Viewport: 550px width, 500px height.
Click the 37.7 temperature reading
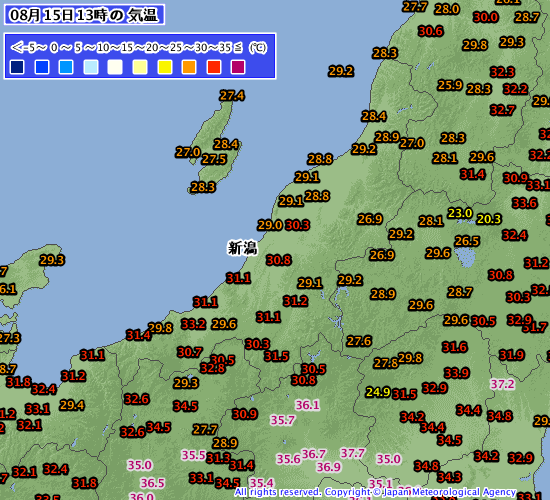click(x=353, y=453)
